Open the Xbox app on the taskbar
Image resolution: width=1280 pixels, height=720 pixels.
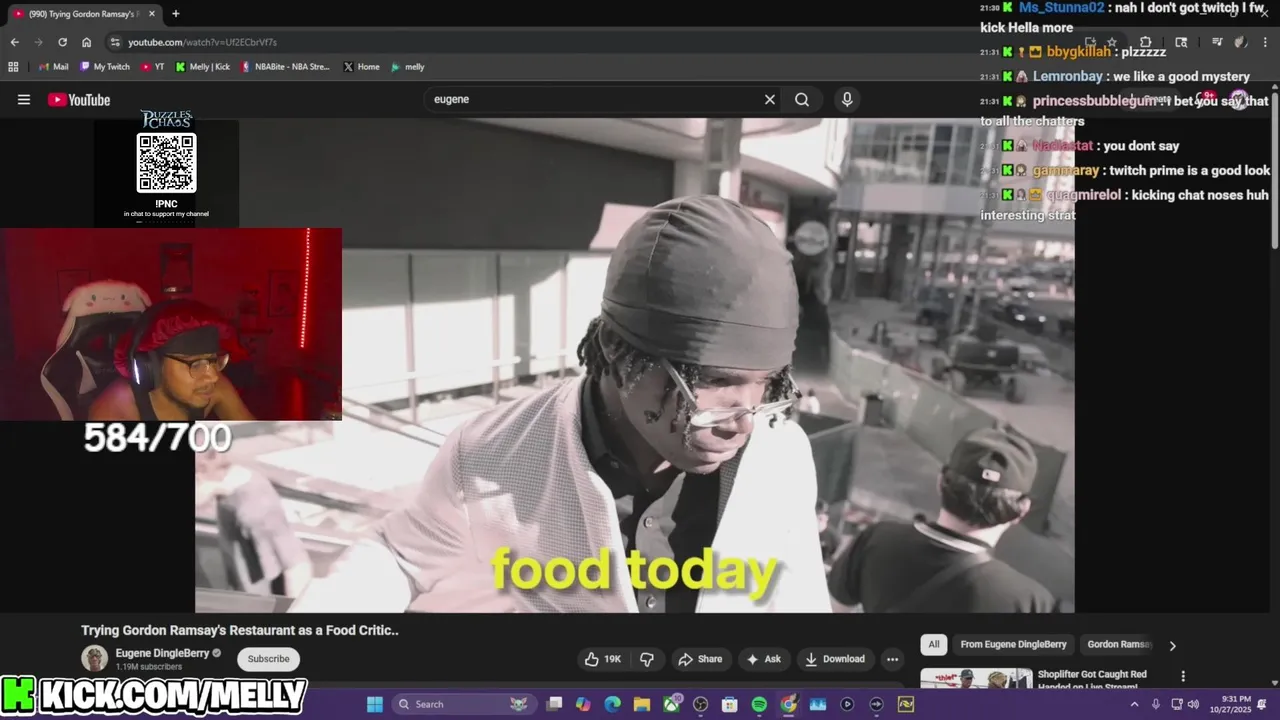tap(671, 704)
